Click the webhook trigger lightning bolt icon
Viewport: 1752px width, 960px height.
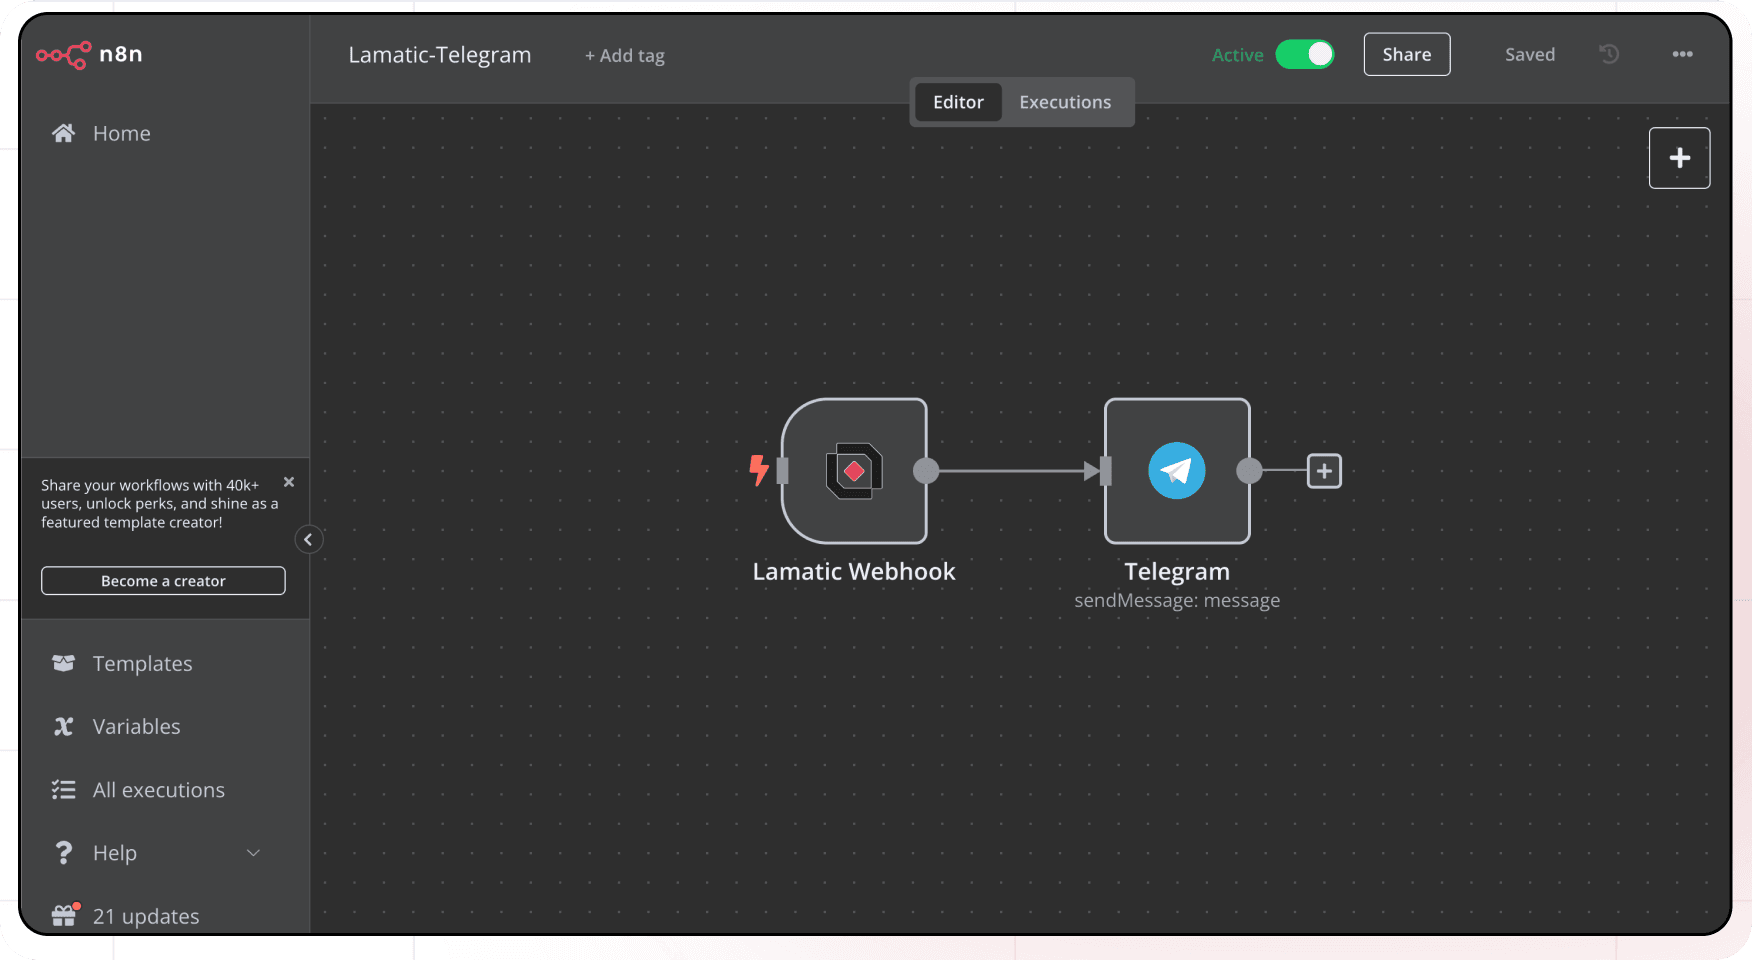759,469
